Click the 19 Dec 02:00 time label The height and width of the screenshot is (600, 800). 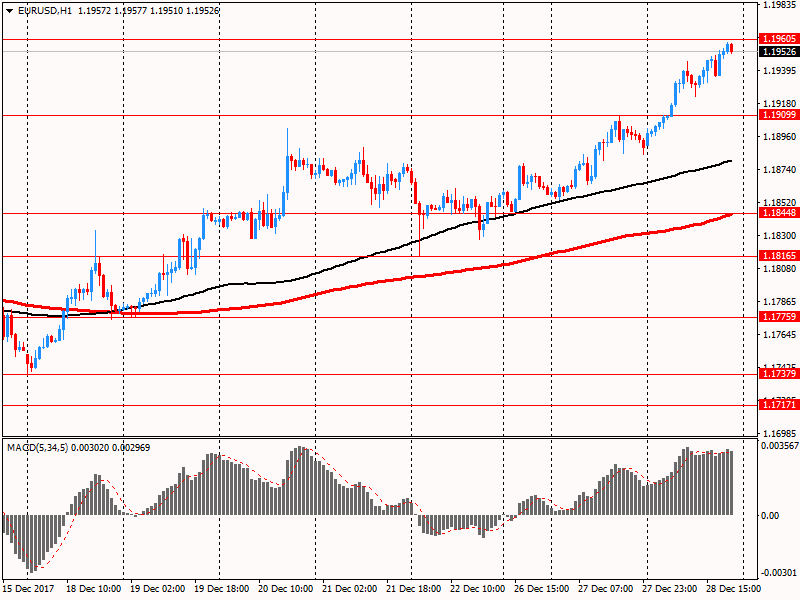coord(158,588)
